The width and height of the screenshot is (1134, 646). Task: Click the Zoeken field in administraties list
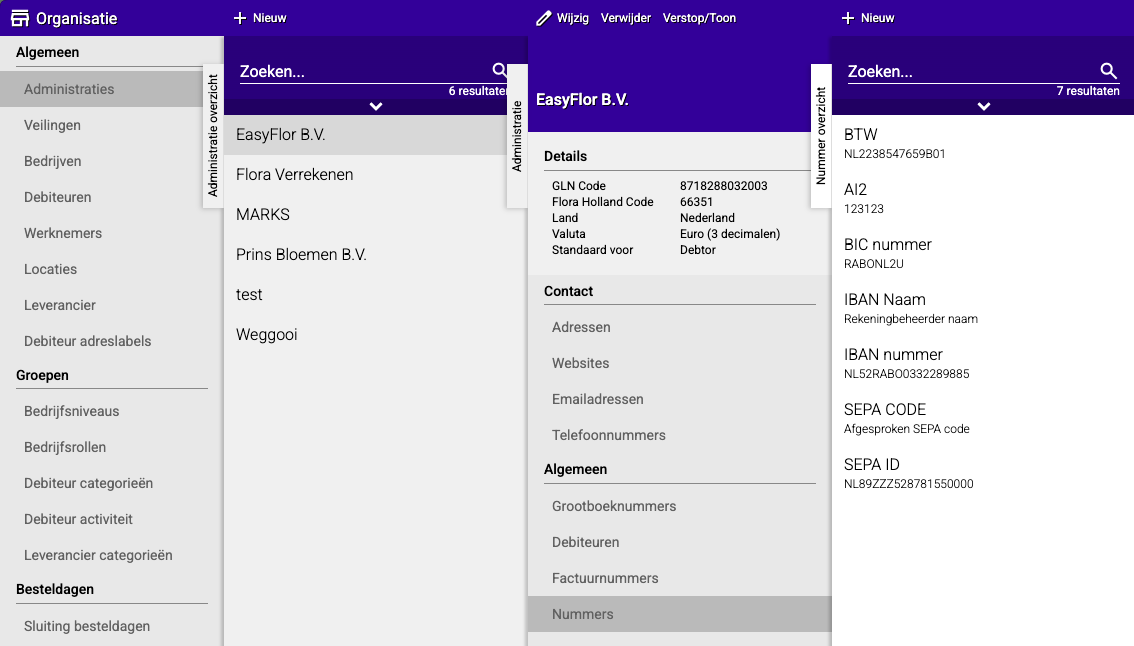pyautogui.click(x=365, y=72)
